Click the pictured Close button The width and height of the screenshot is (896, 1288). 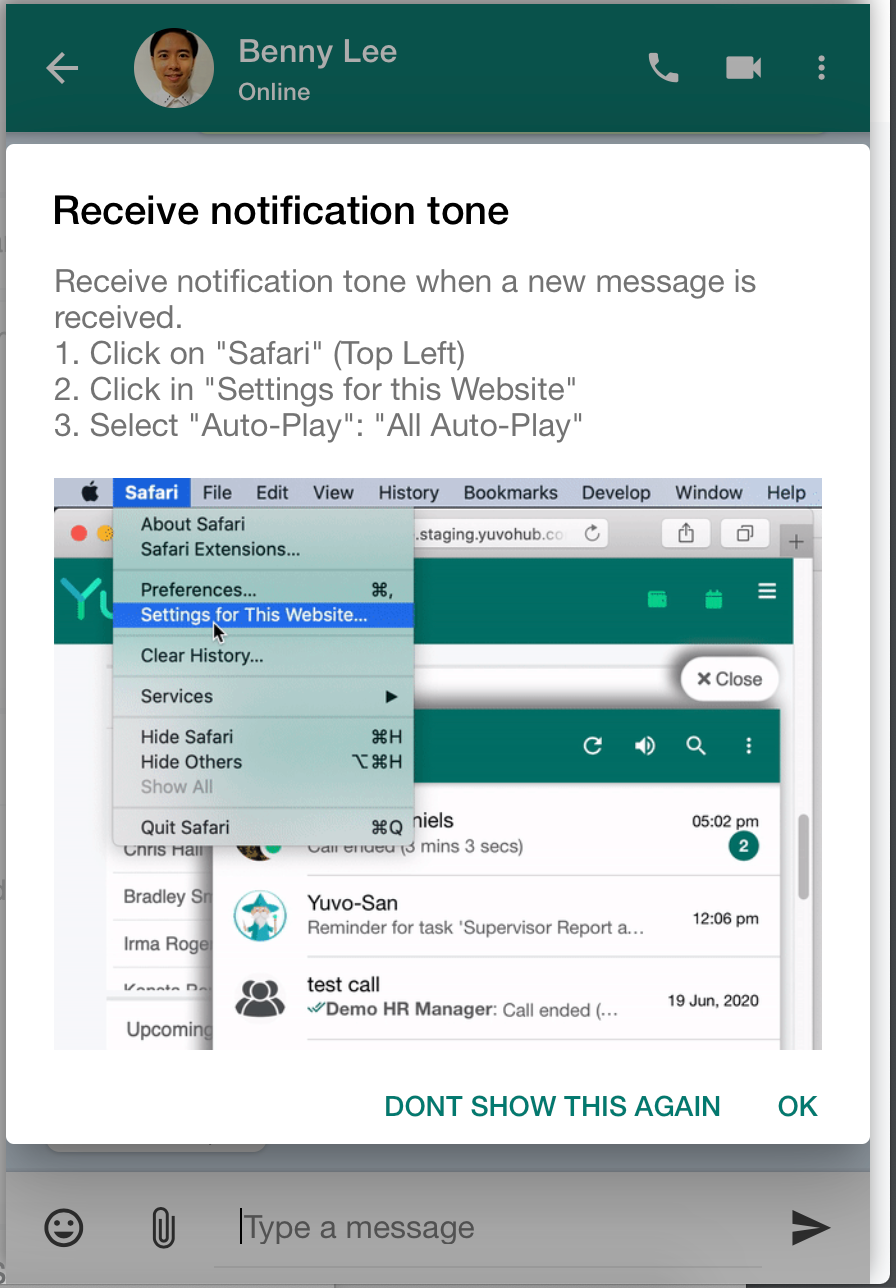(729, 679)
